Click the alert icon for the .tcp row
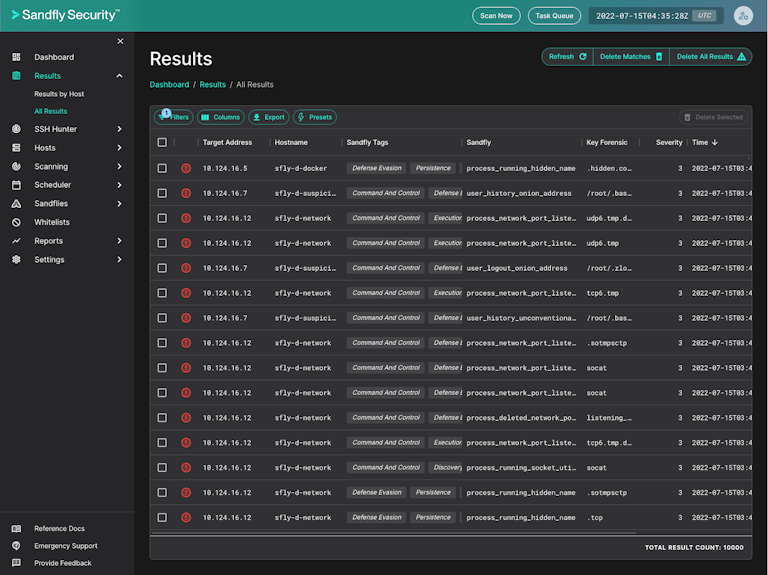Viewport: 768px width, 575px height. pos(186,517)
